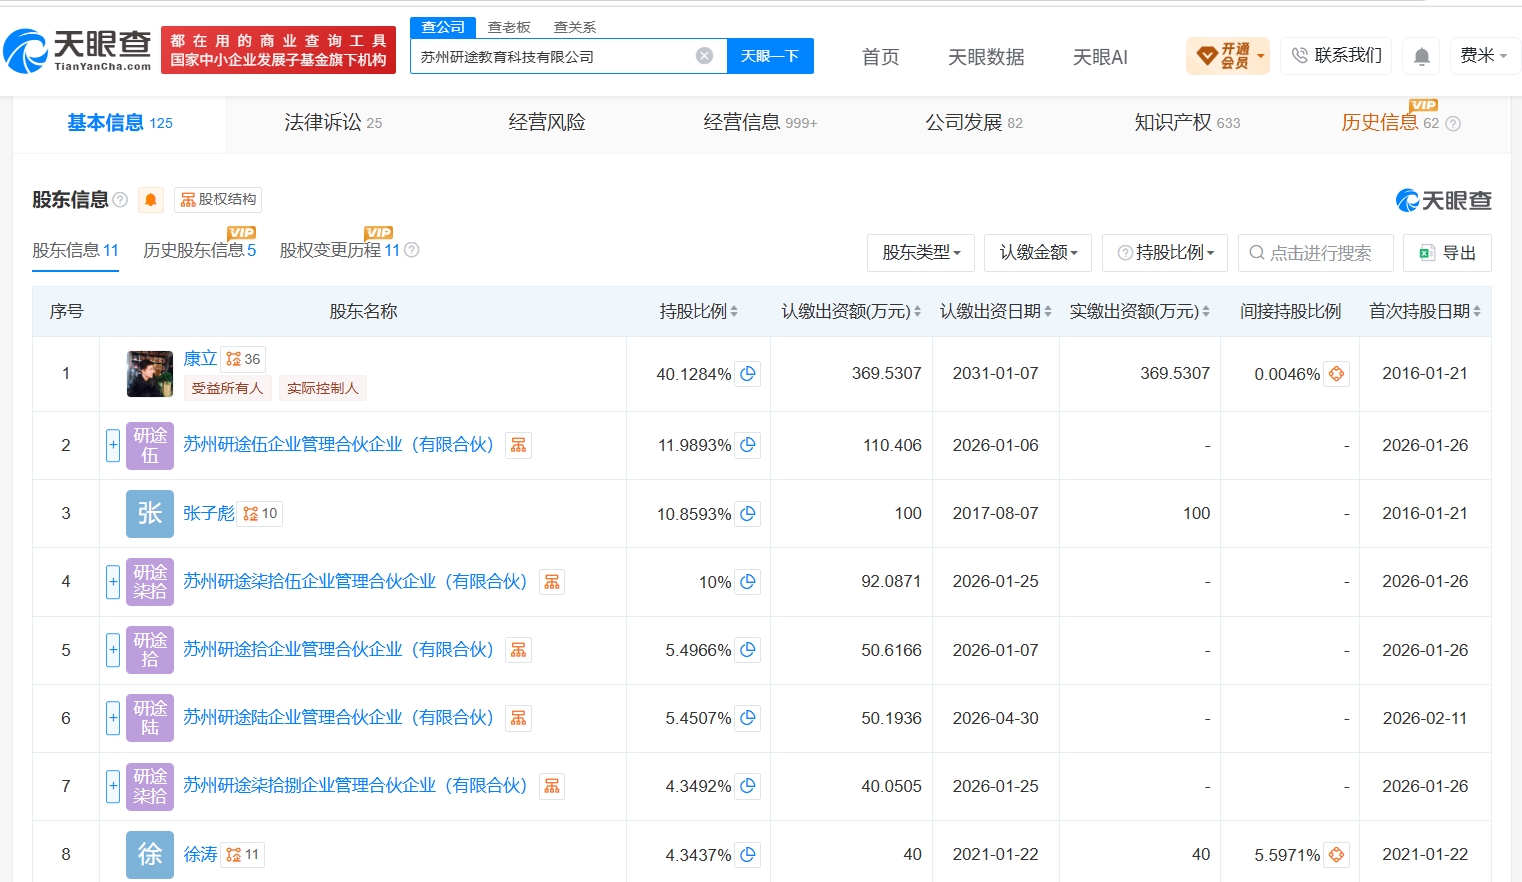Click the notification bell in top header
The image size is (1522, 882).
pos(1421,56)
